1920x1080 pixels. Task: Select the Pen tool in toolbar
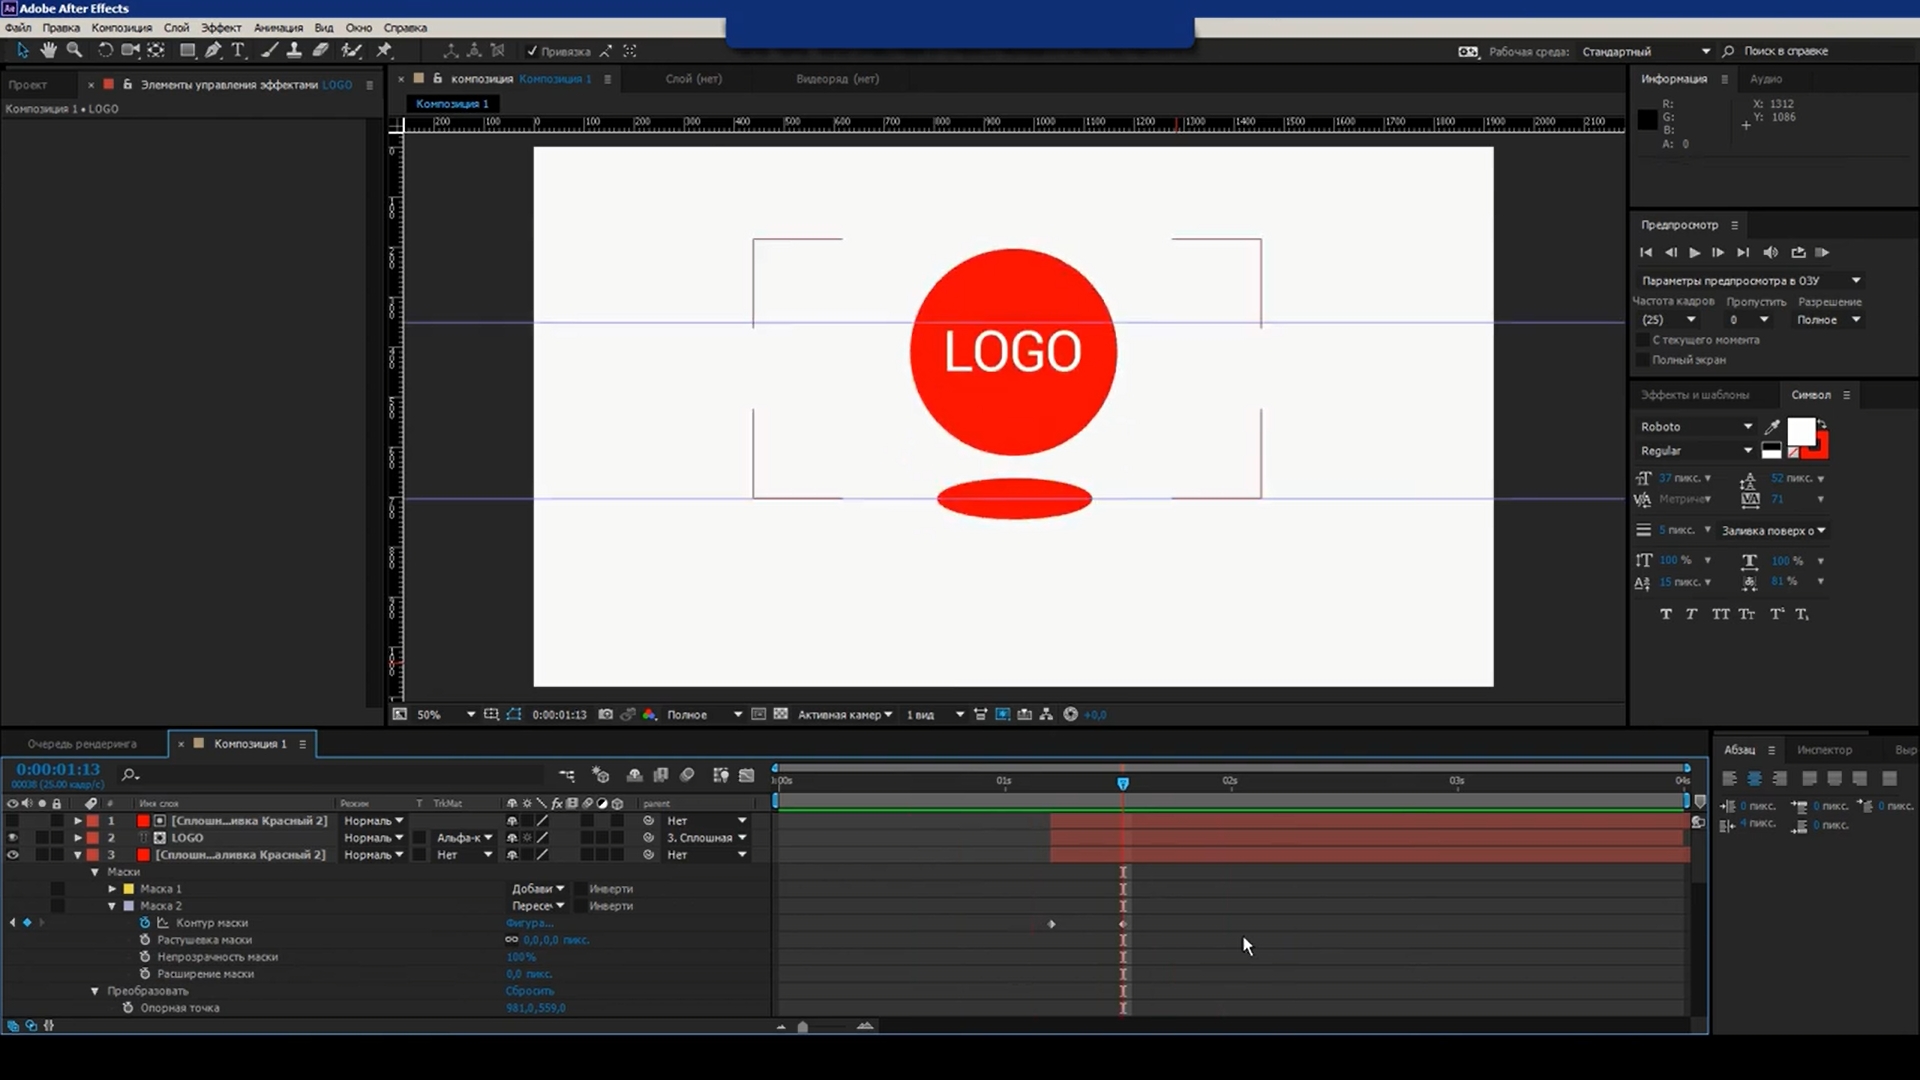[x=213, y=50]
